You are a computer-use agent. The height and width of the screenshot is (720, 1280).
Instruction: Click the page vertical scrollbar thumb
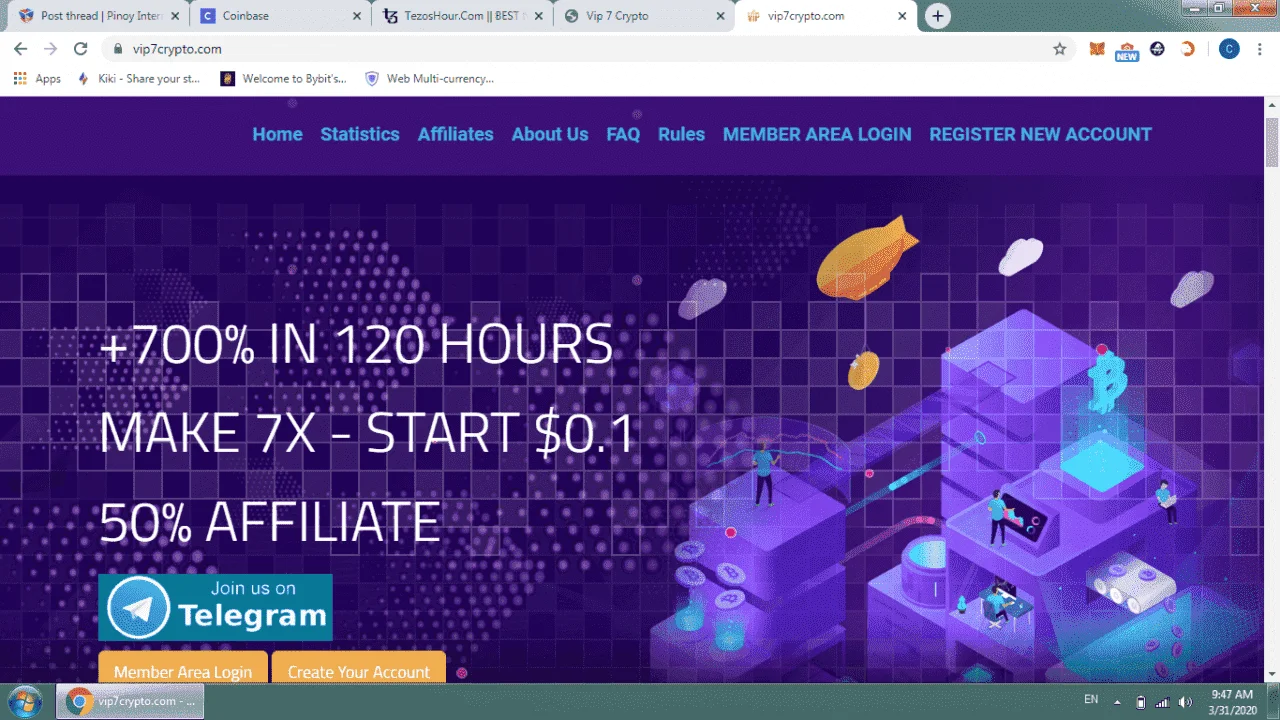click(x=1272, y=141)
